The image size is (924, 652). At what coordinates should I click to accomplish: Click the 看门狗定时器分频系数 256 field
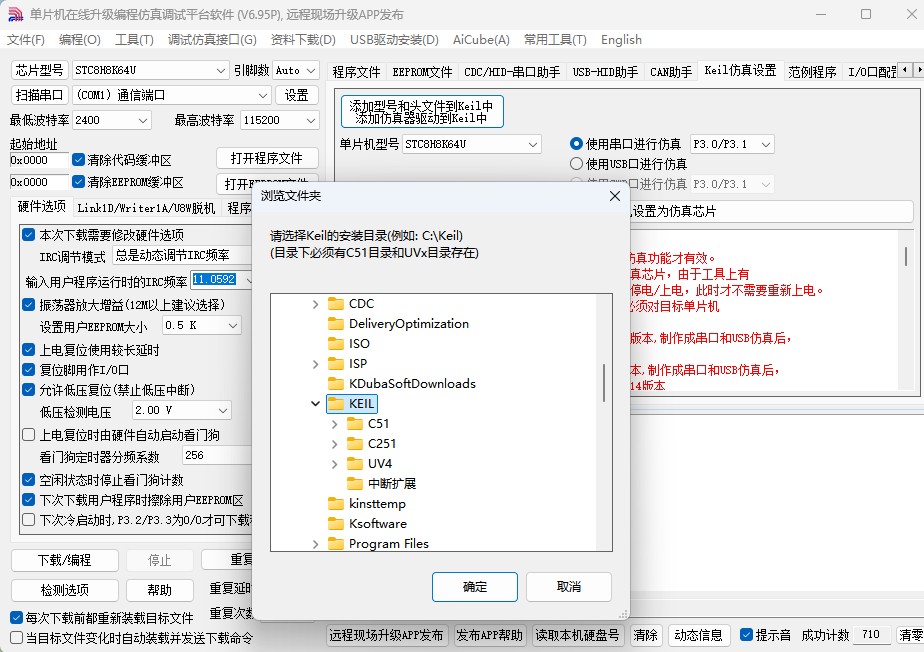pos(217,456)
